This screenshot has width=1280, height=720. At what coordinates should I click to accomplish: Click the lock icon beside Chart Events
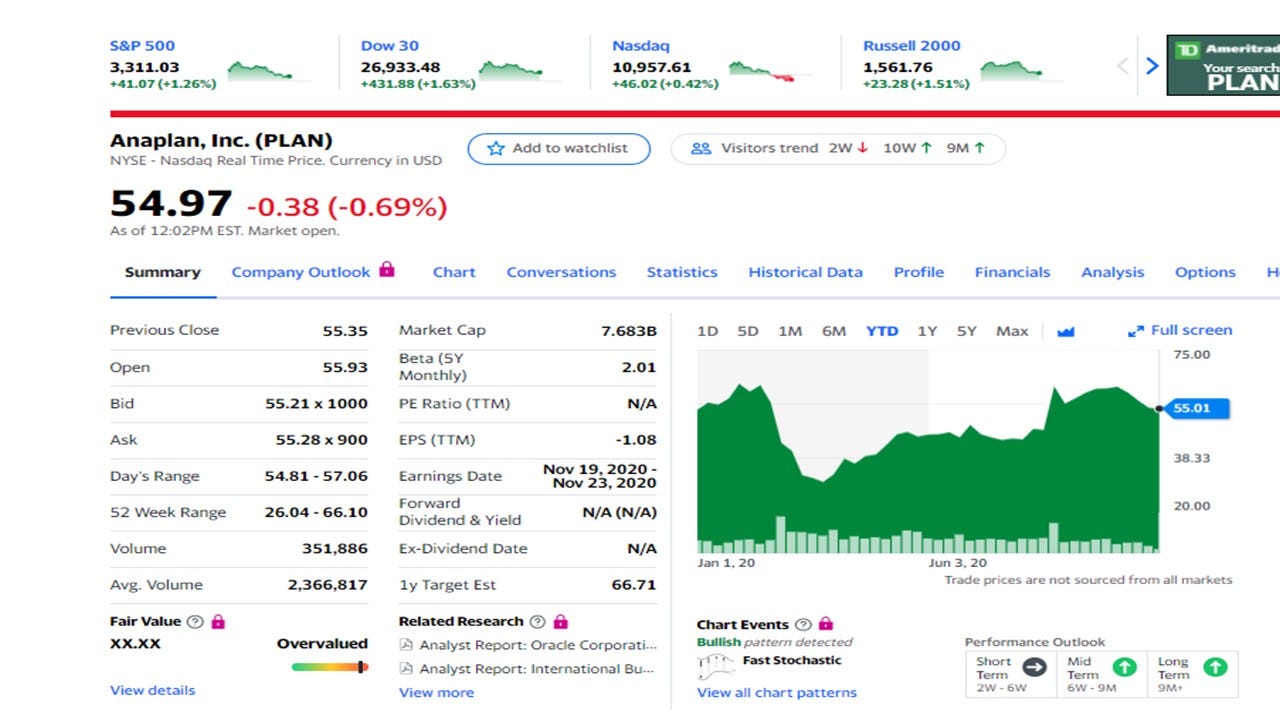826,624
